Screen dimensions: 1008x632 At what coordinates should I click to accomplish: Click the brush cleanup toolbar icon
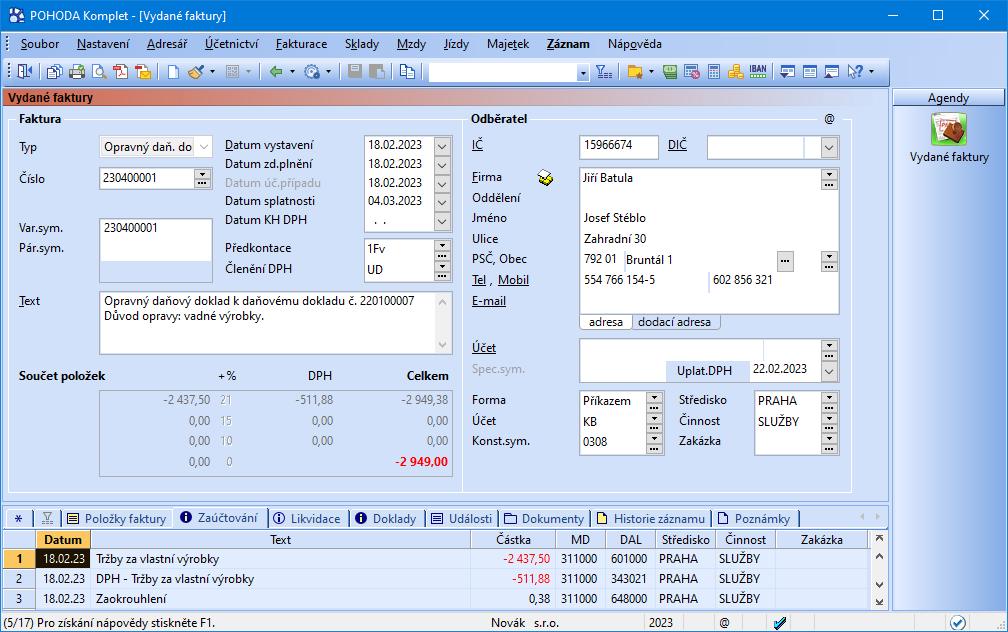(x=196, y=71)
